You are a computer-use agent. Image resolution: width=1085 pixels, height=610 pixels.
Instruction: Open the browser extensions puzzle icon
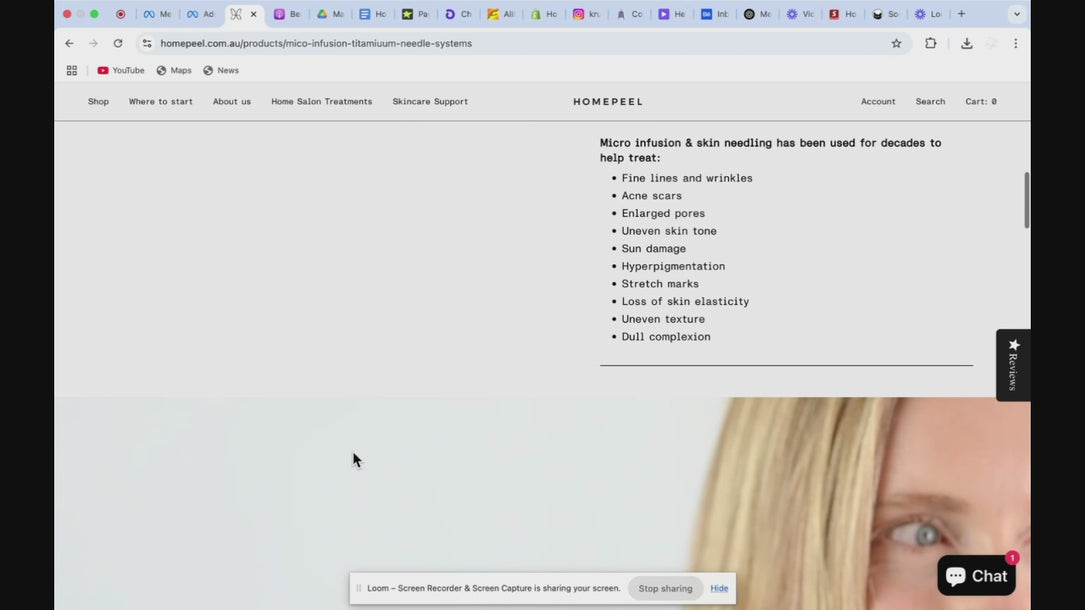pyautogui.click(x=931, y=43)
